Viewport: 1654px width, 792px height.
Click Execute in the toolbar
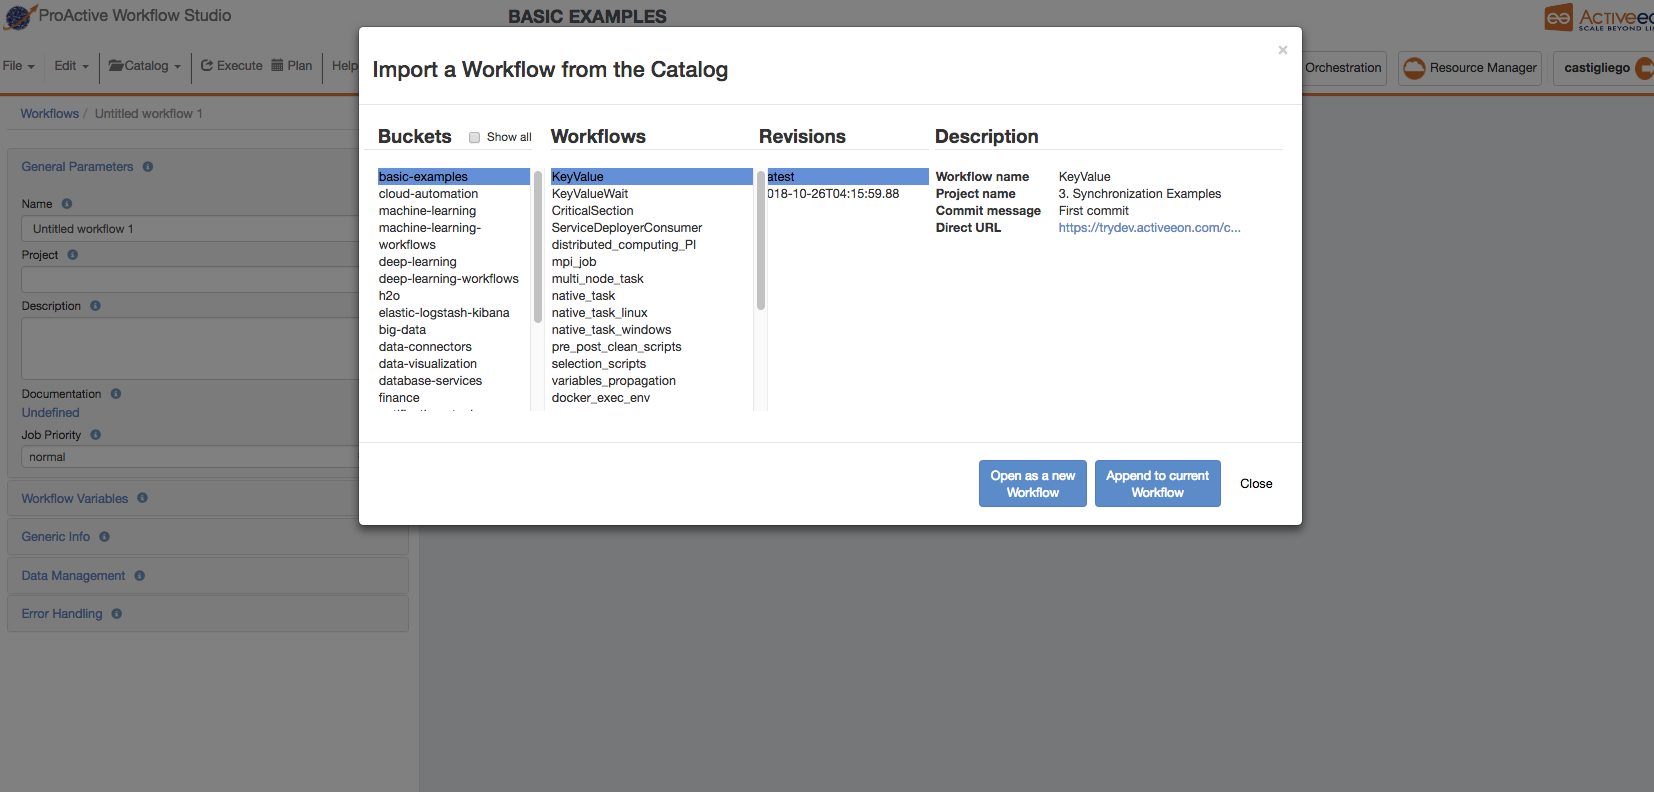click(232, 66)
